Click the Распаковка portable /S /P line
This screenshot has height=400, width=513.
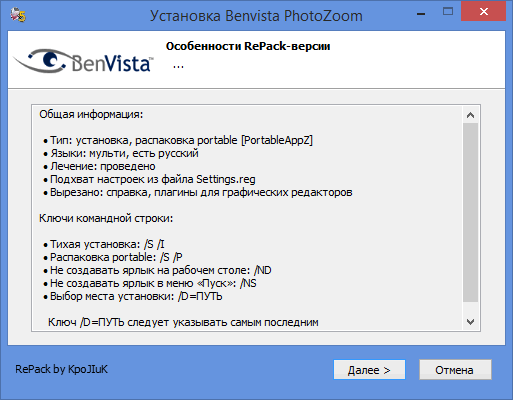coord(113,257)
